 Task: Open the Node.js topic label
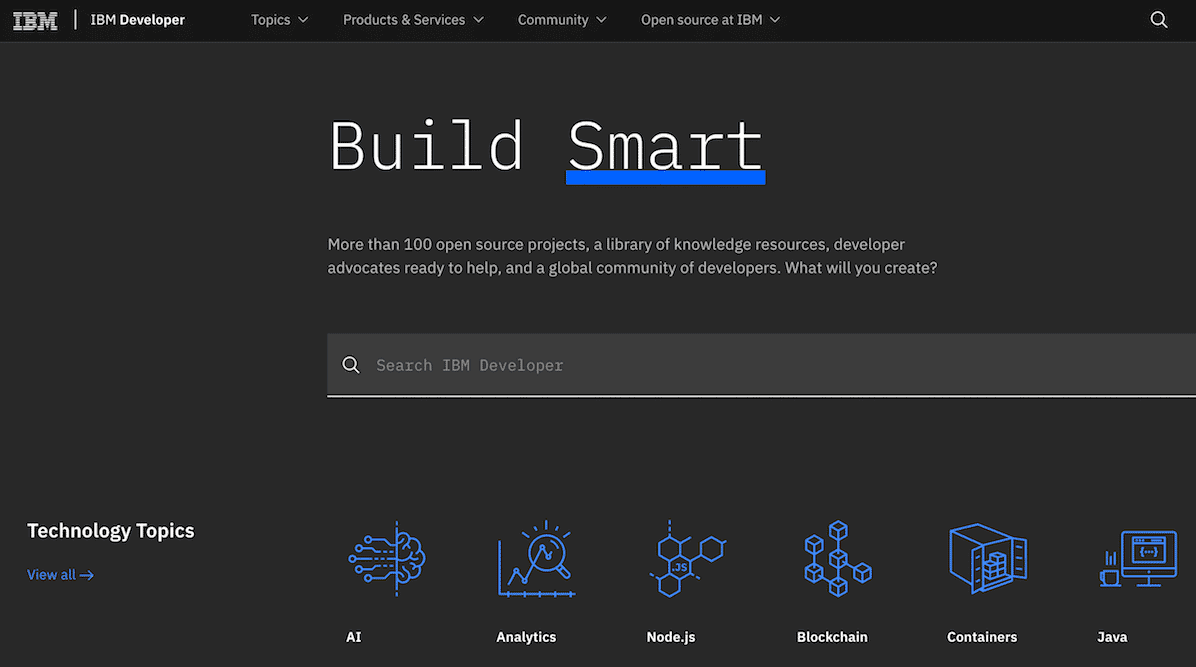tap(670, 637)
